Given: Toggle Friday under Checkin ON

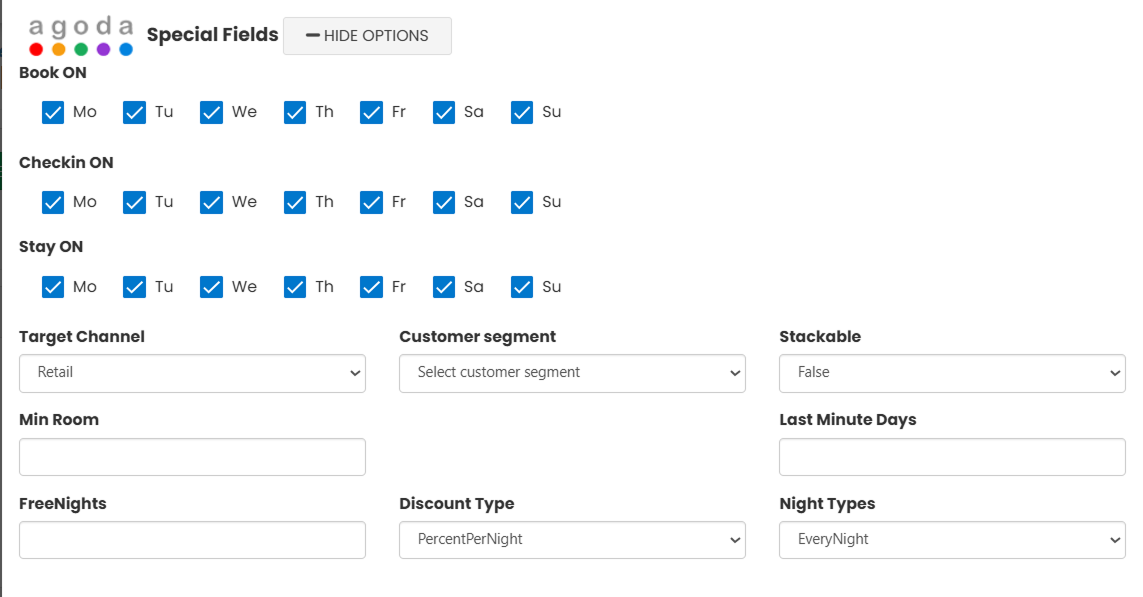Looking at the screenshot, I should pyautogui.click(x=372, y=202).
